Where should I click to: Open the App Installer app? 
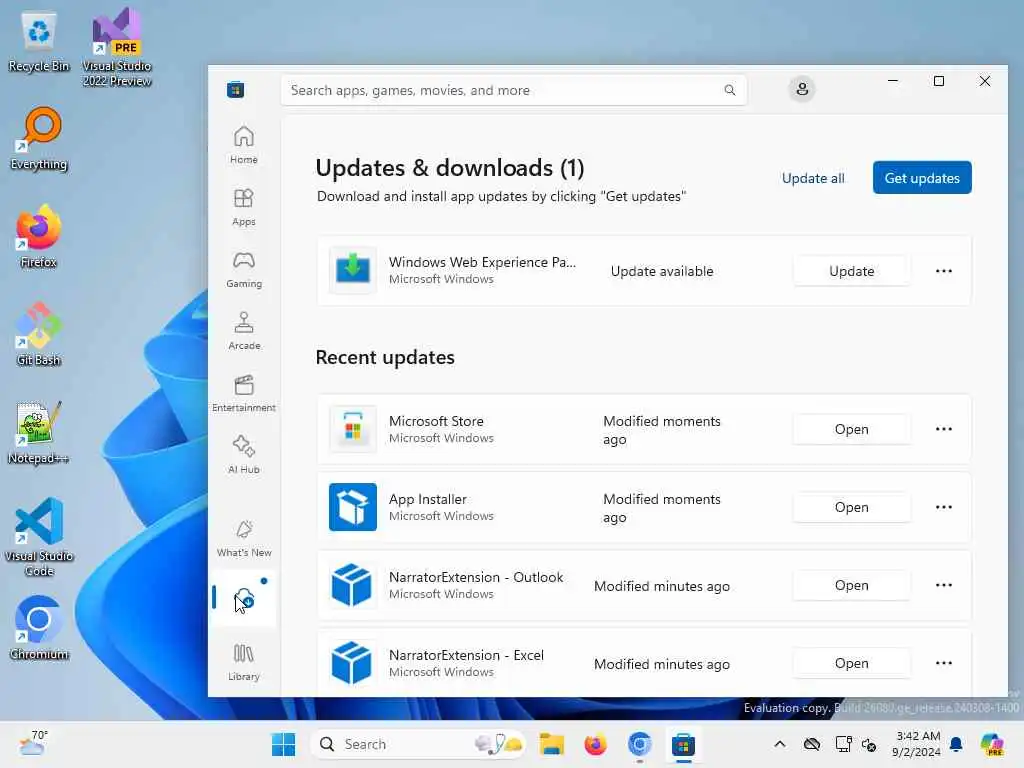(x=852, y=507)
